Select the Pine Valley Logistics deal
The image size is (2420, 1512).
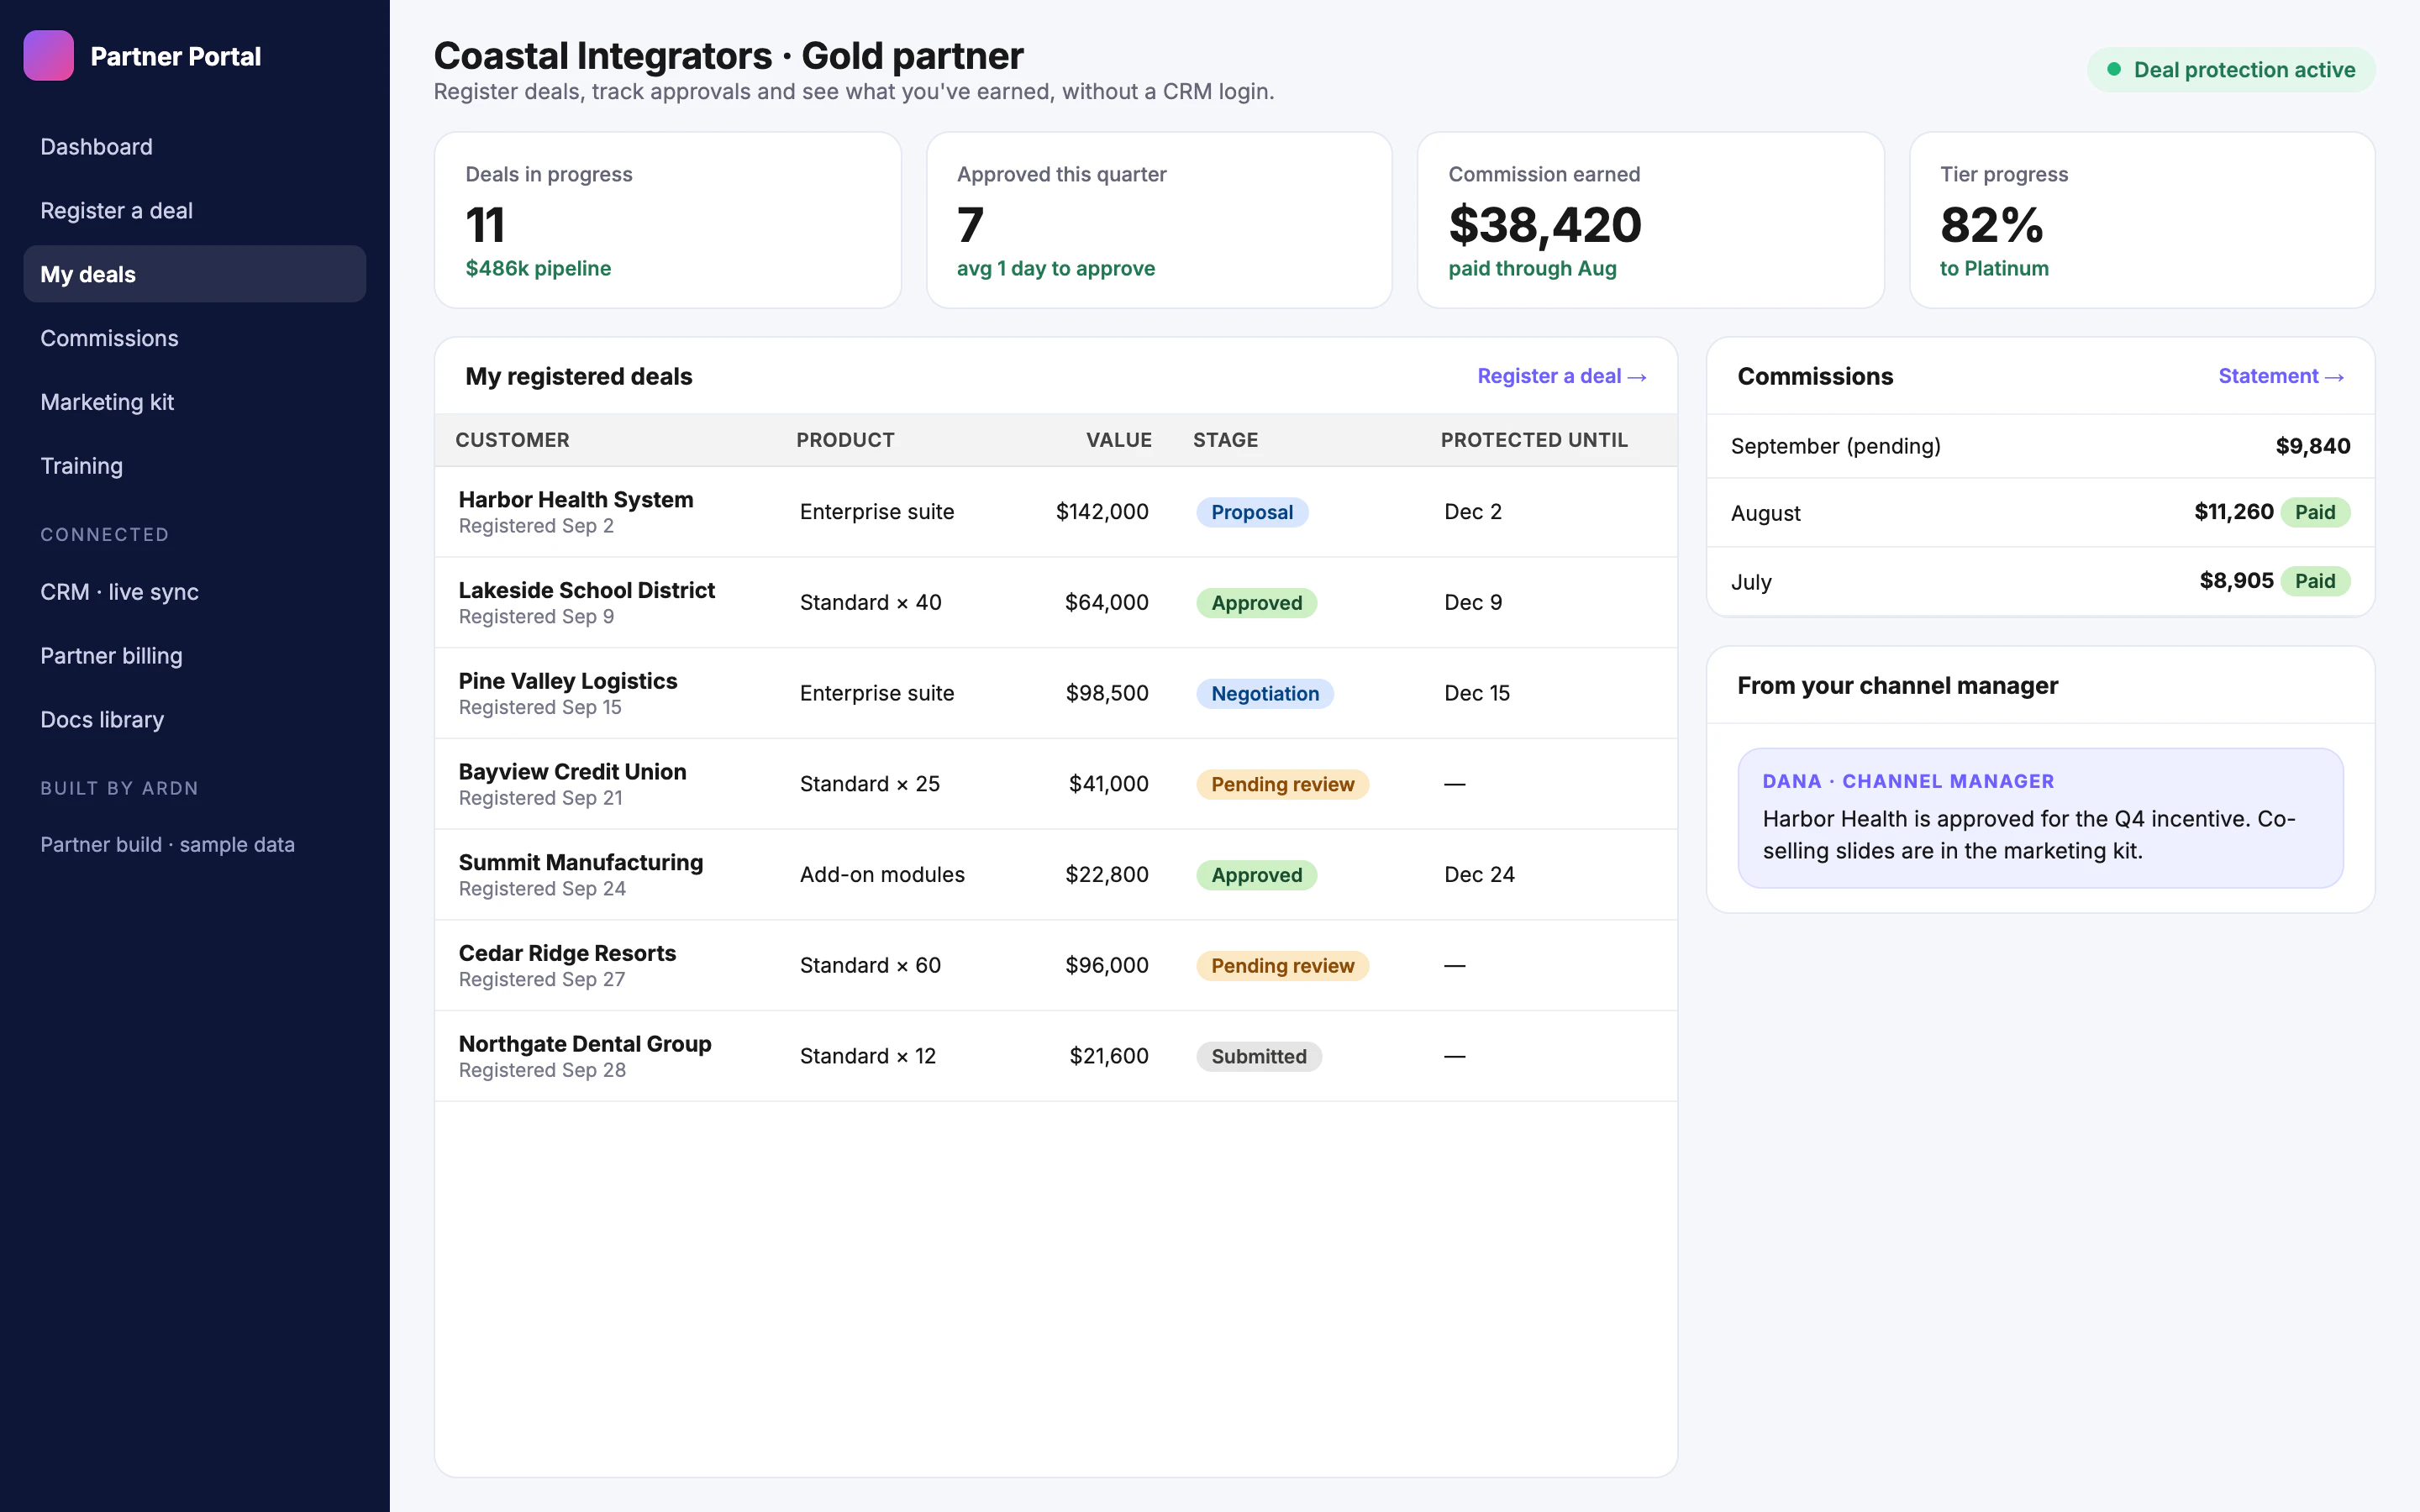(1056, 693)
